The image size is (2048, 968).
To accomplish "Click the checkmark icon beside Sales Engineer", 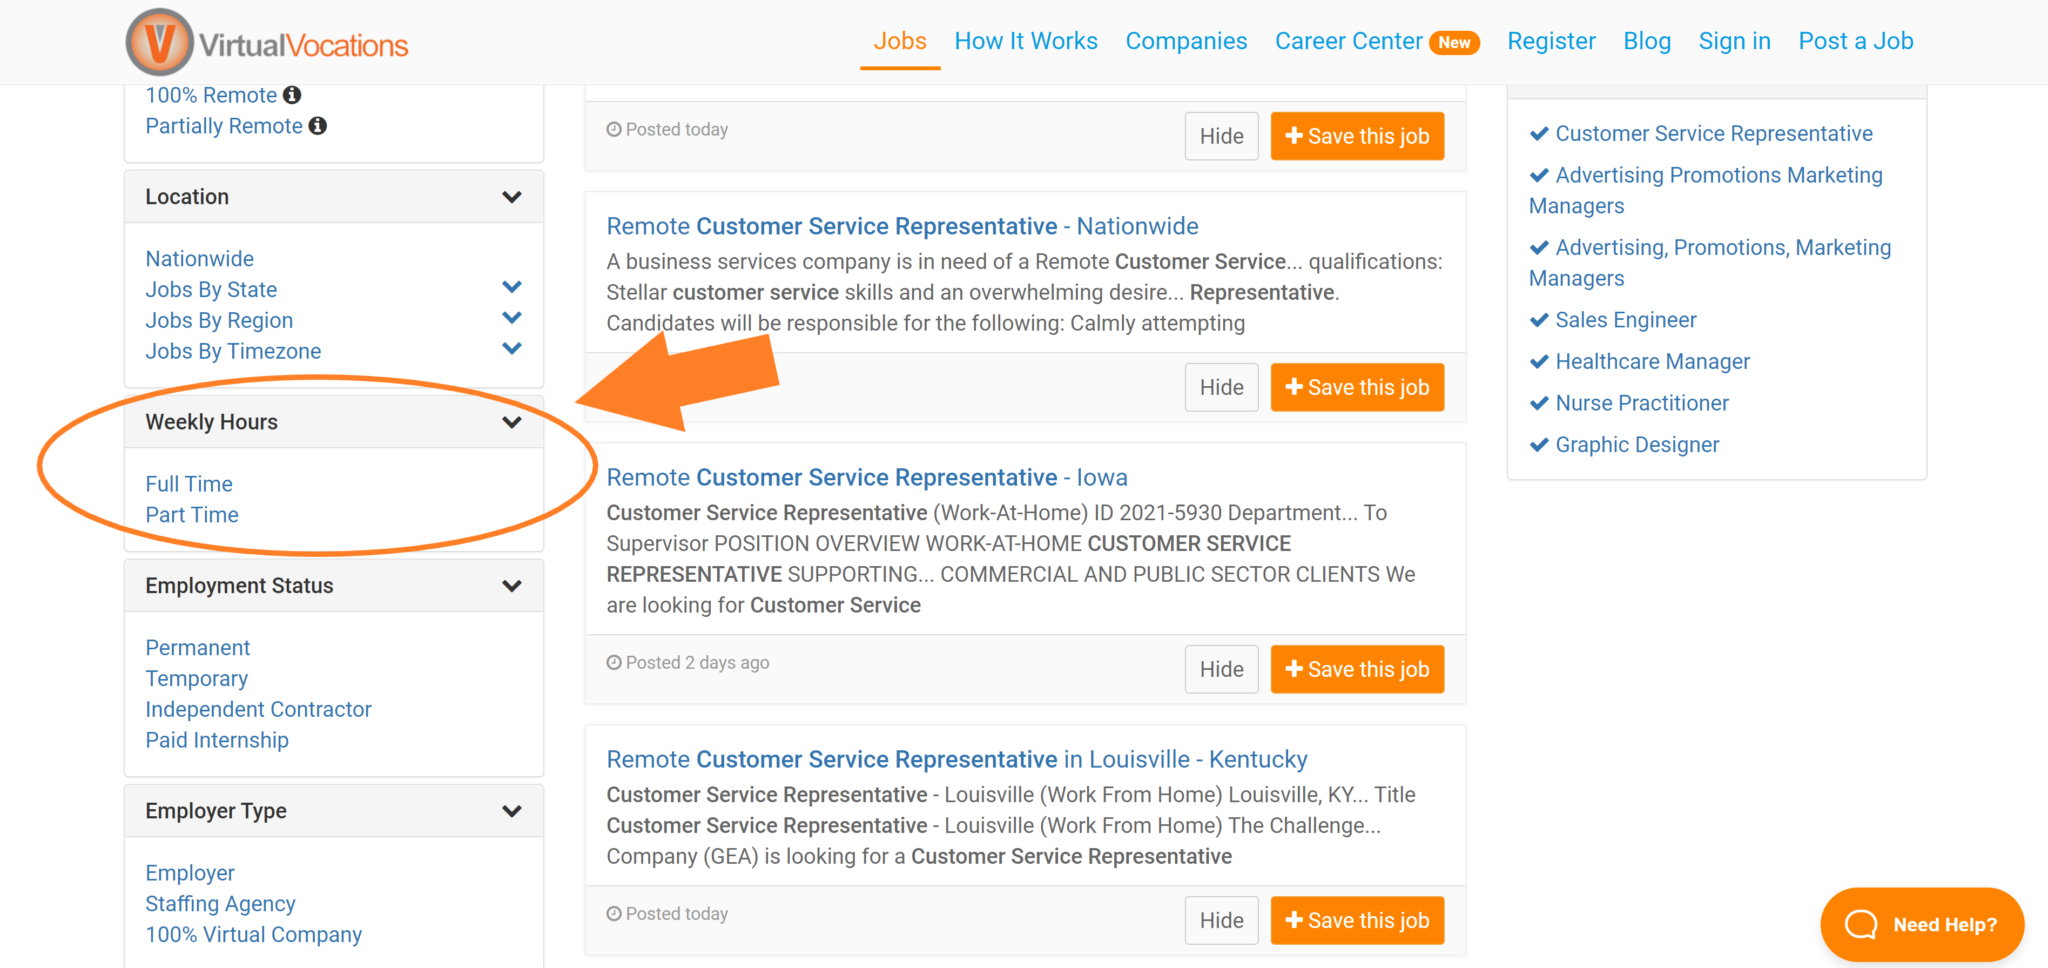I will (x=1539, y=320).
